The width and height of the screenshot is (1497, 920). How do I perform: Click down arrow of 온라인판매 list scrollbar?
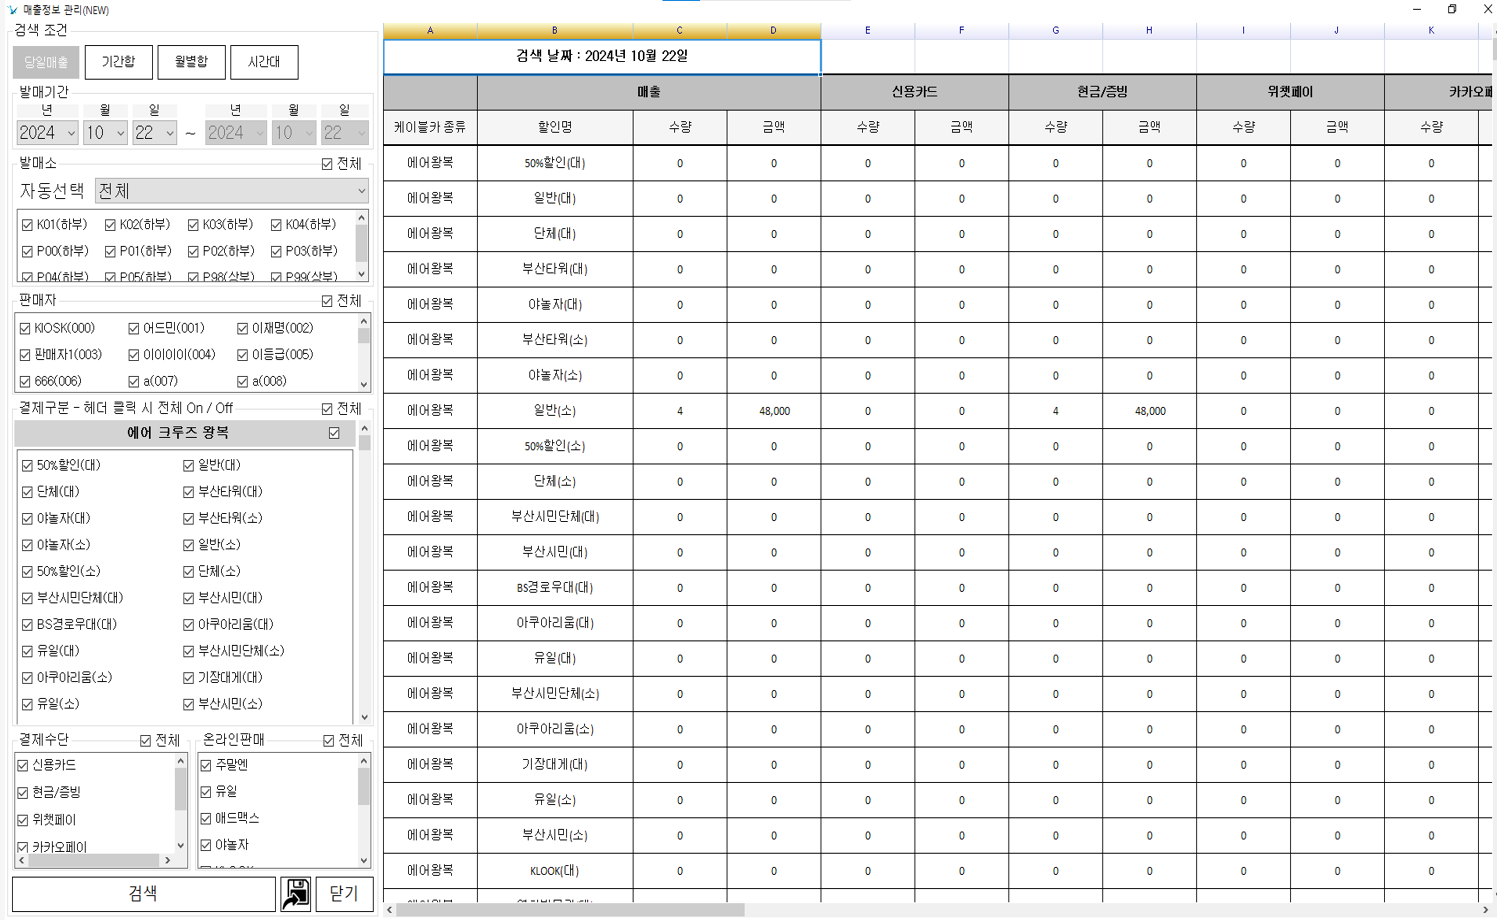point(364,860)
